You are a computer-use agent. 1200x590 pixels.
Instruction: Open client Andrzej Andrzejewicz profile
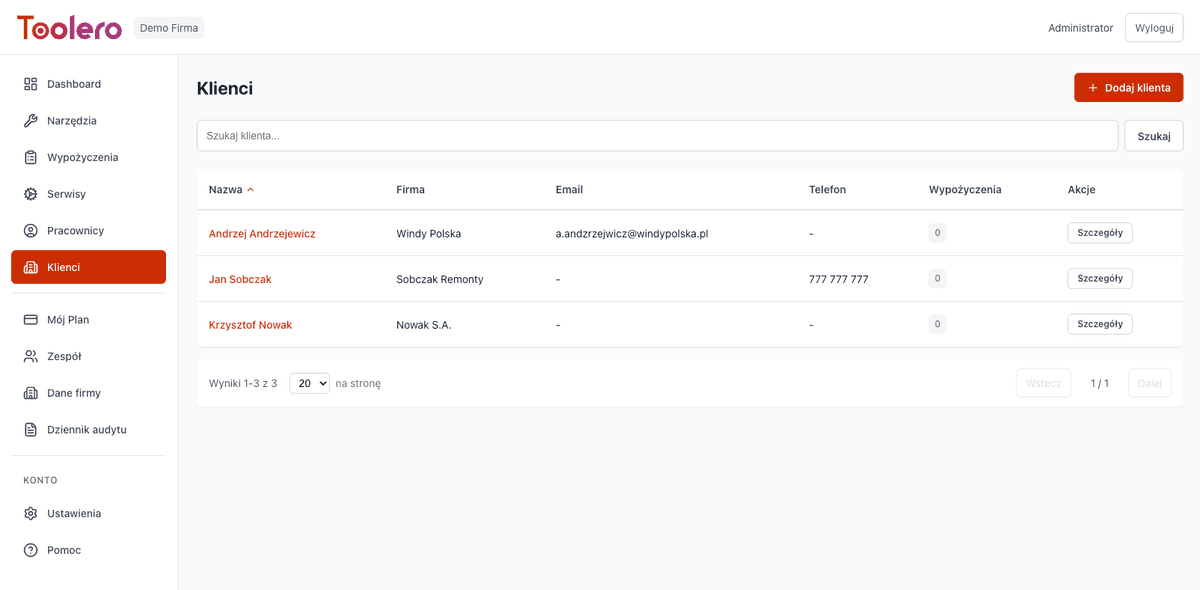tap(261, 233)
